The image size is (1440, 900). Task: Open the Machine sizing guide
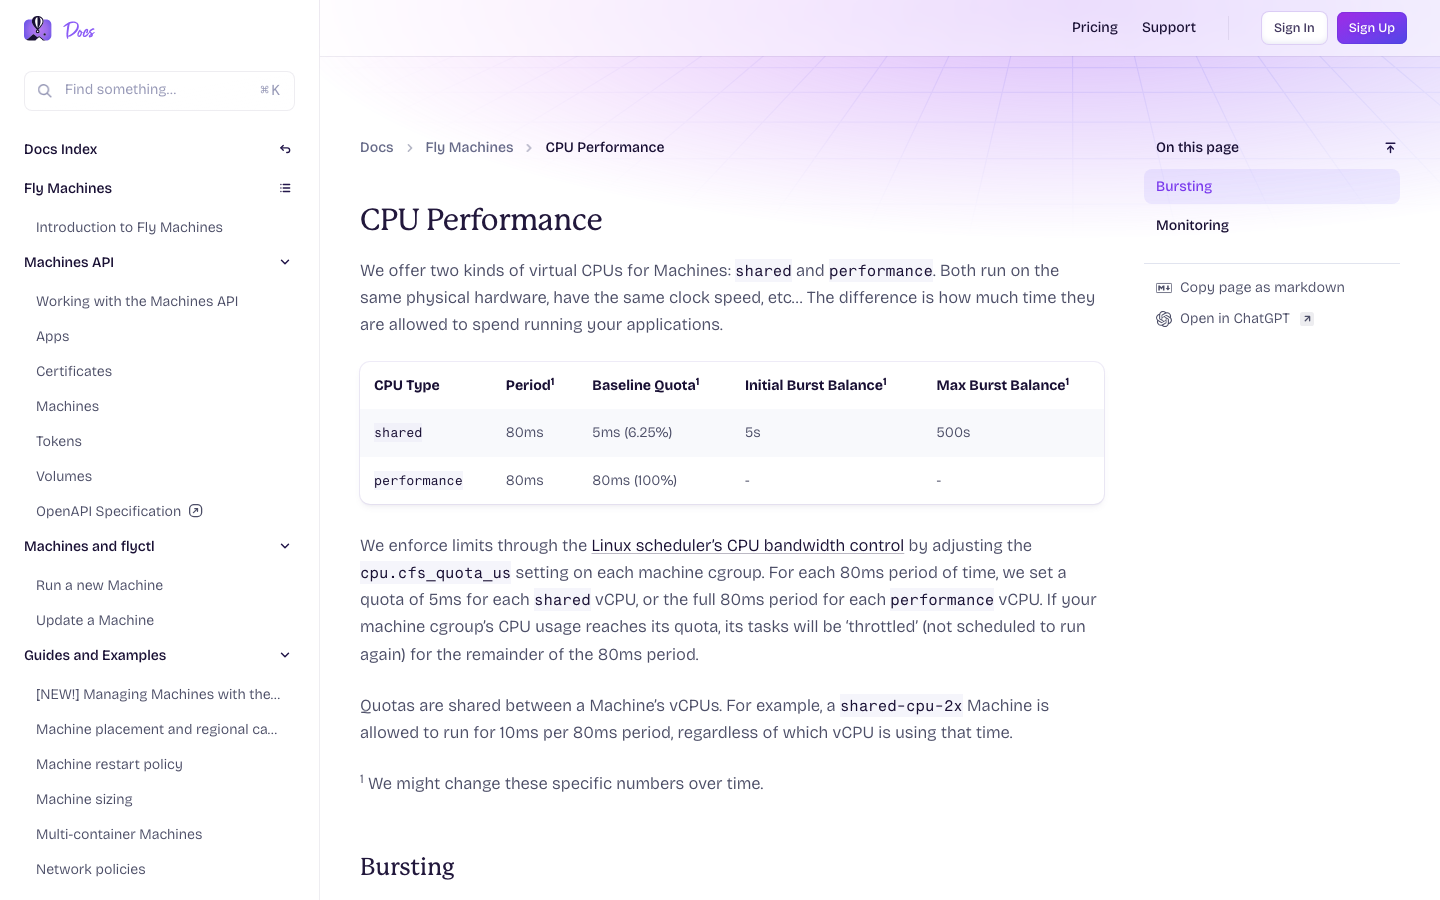(x=84, y=799)
